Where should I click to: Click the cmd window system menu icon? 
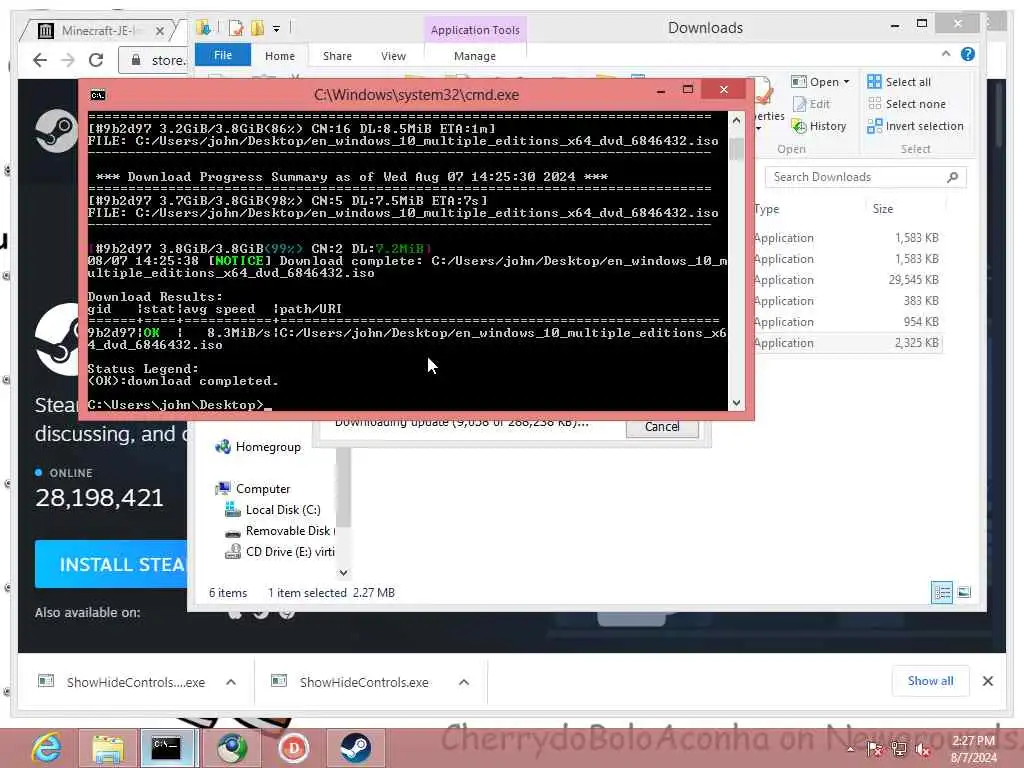pos(98,95)
